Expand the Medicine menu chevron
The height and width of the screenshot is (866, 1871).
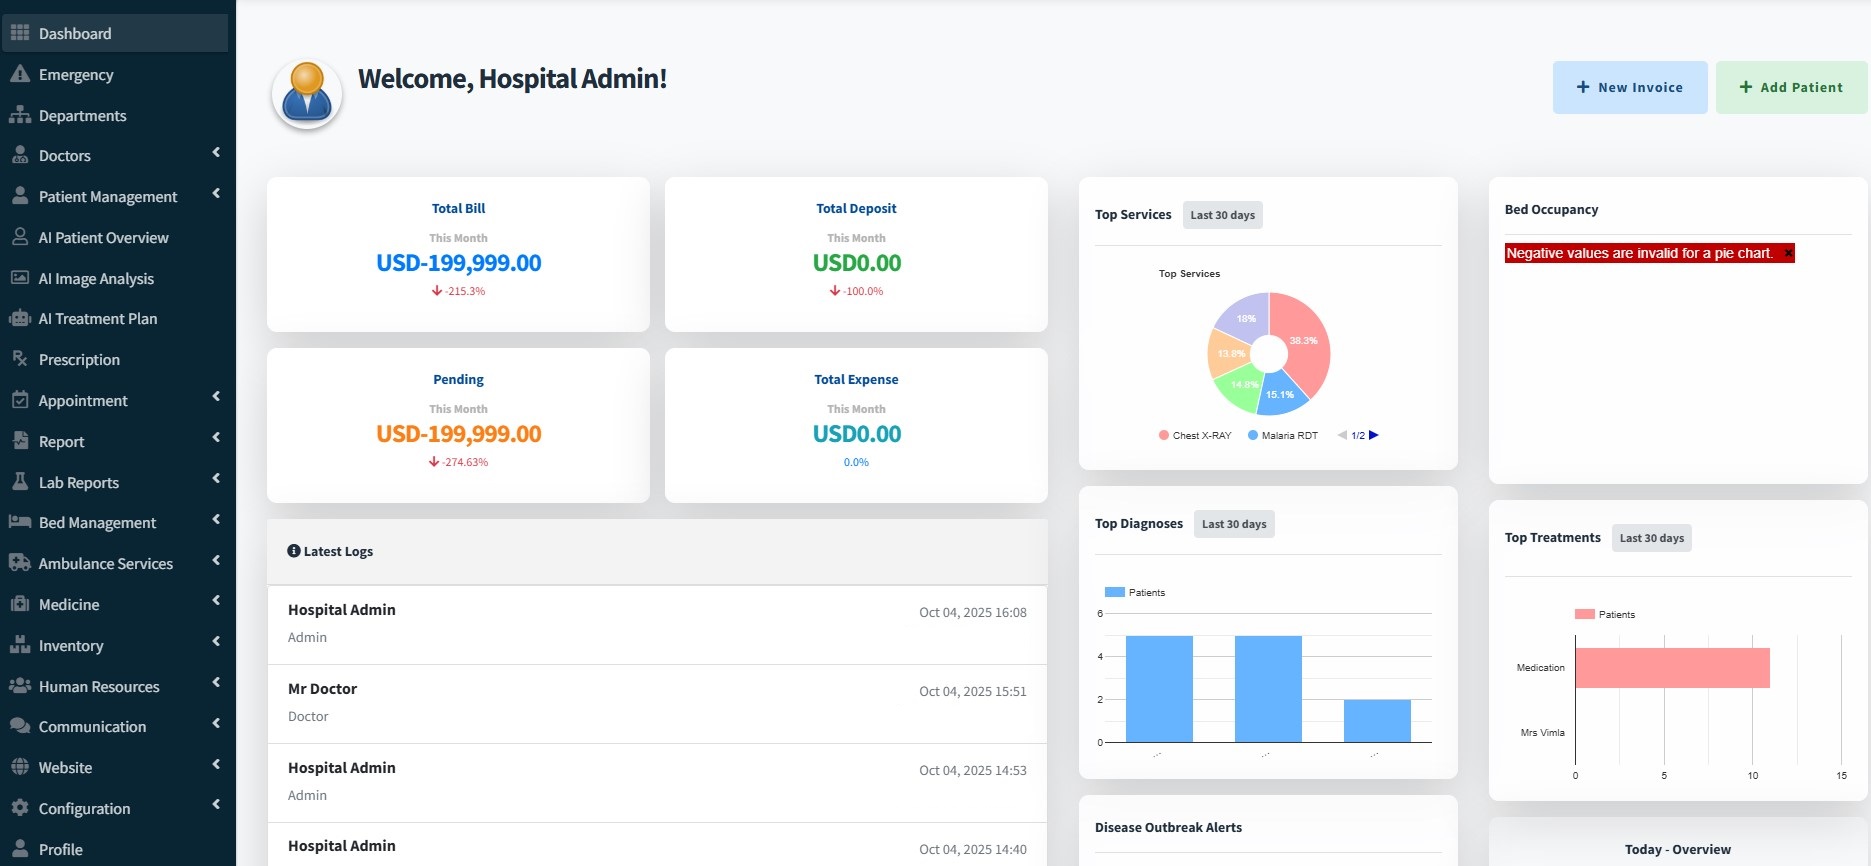(x=216, y=601)
